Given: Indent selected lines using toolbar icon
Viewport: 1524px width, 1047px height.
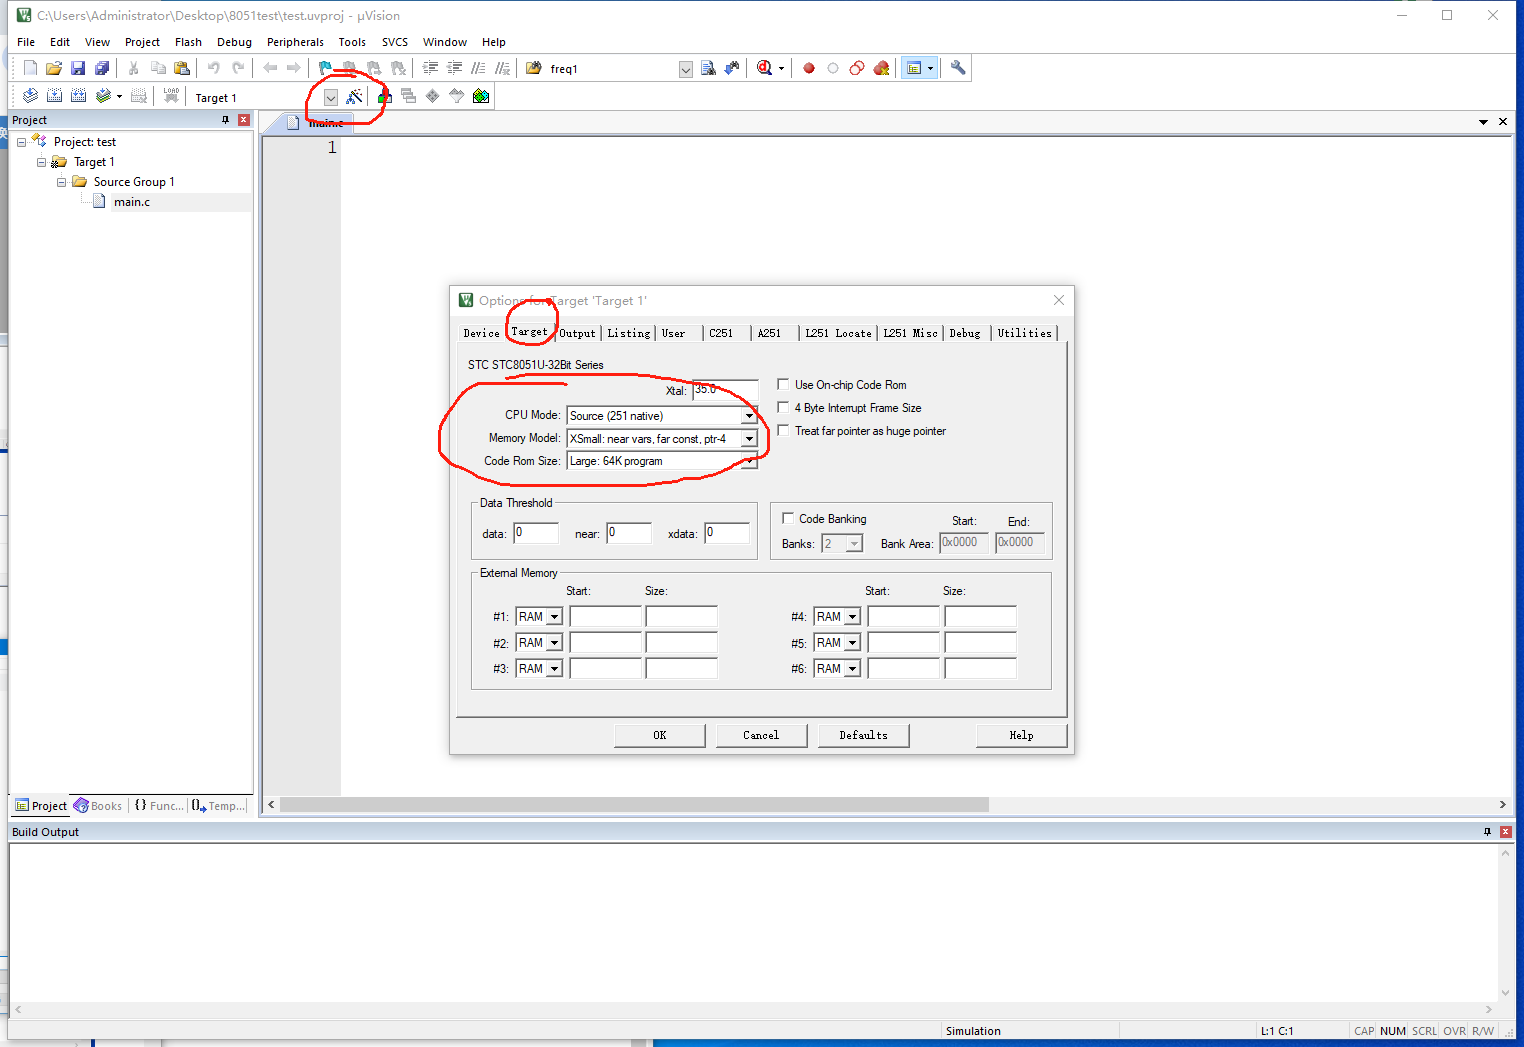Looking at the screenshot, I should point(431,68).
